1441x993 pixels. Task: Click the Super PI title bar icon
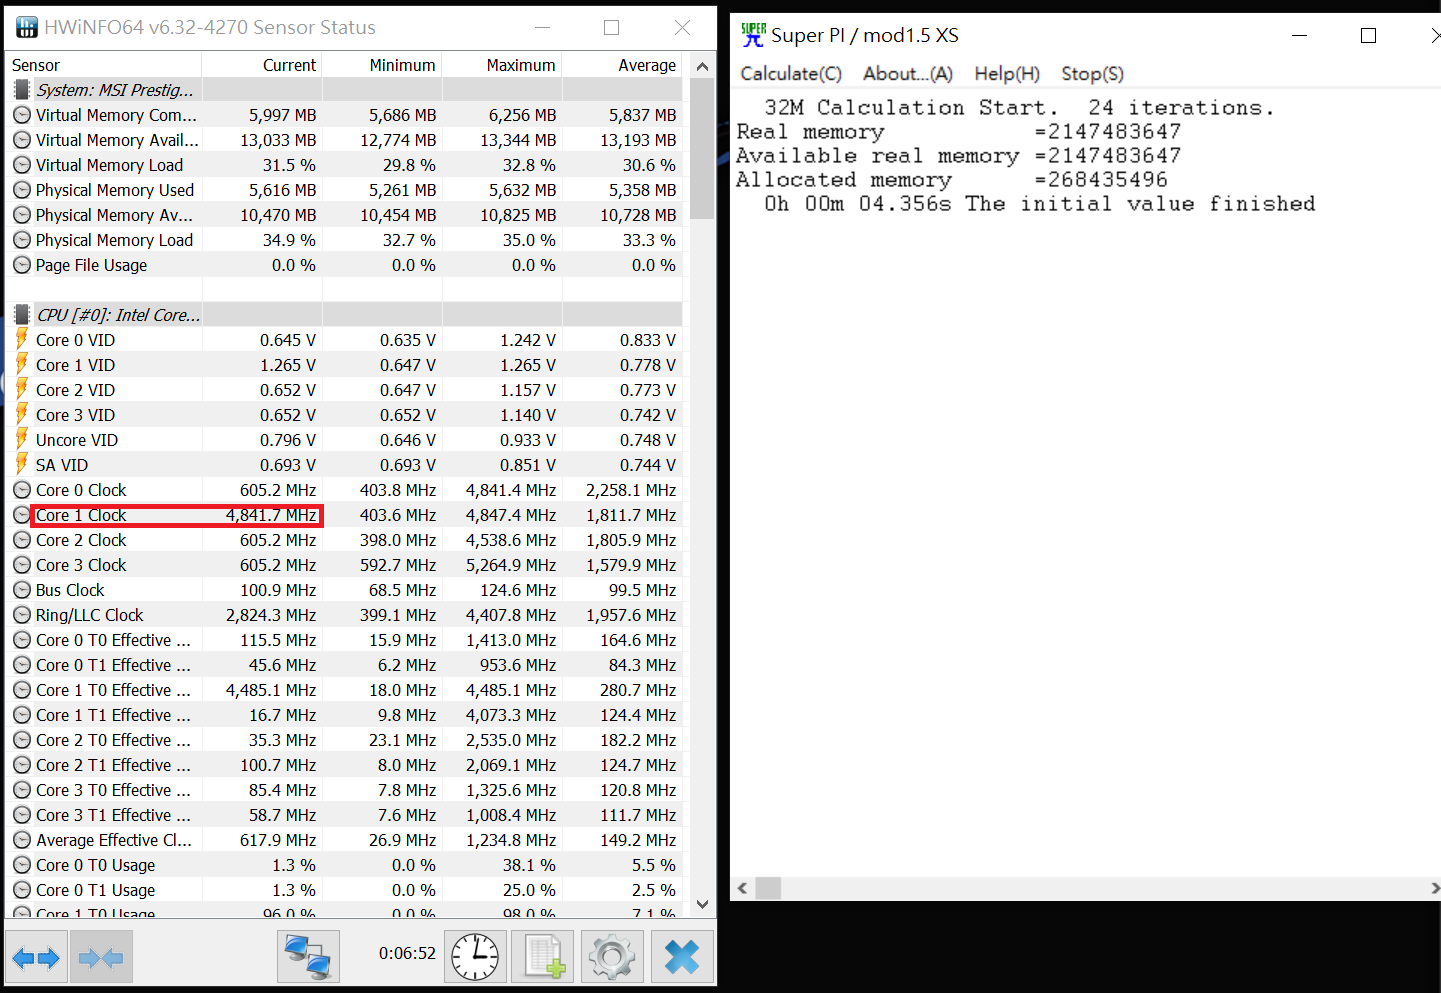[x=753, y=35]
